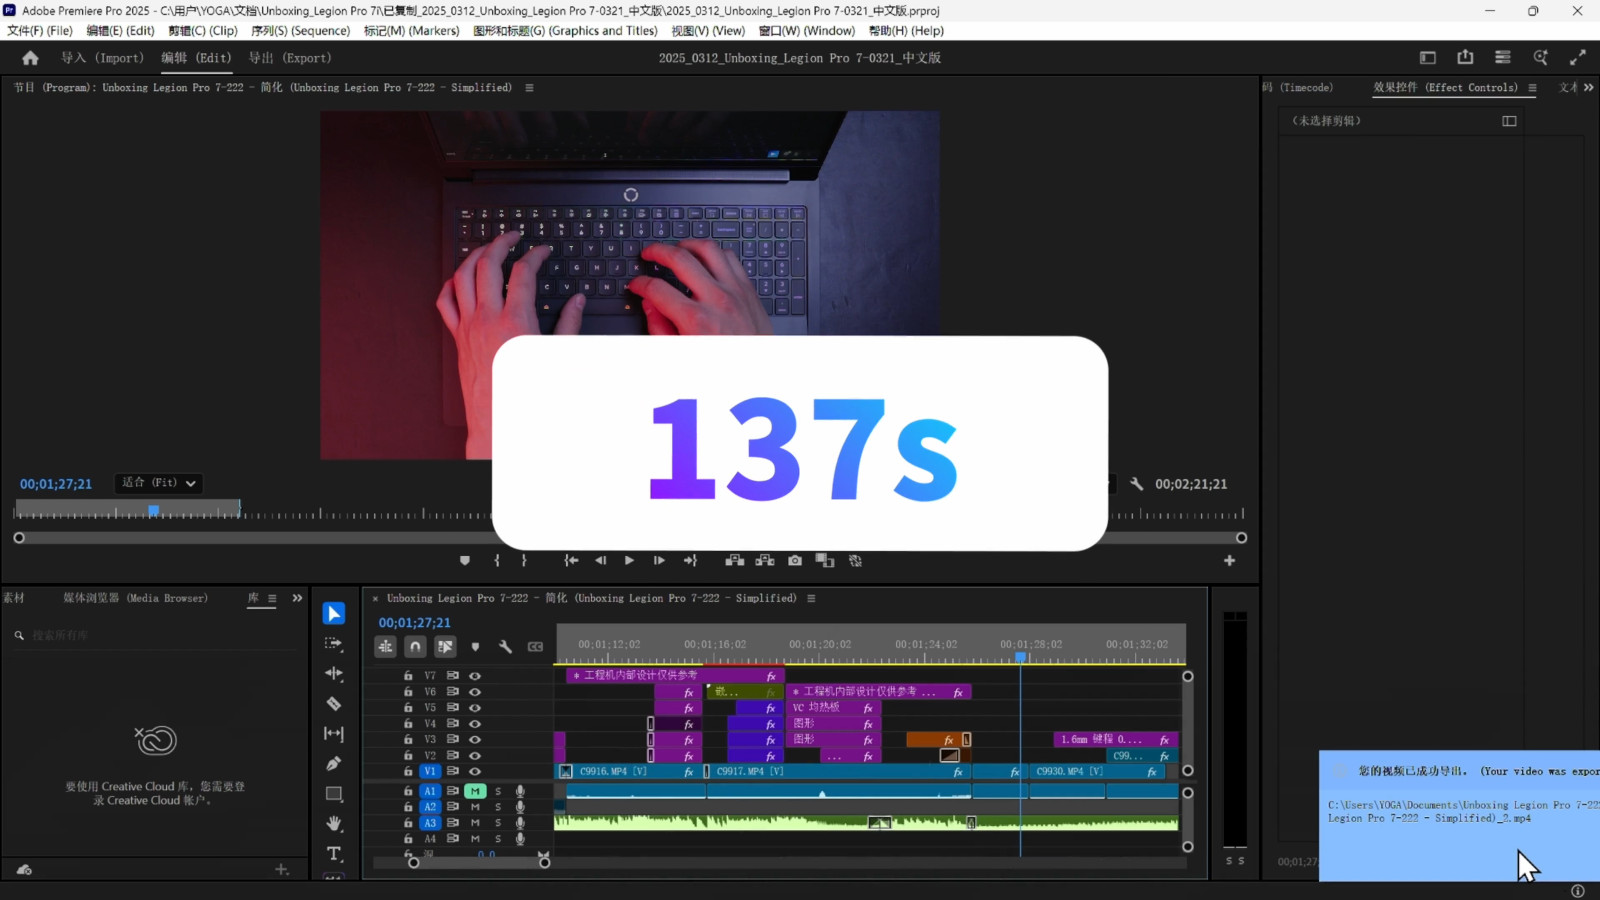Viewport: 1600px width, 900px height.
Task: Switch to the Effect Controls tab
Action: point(1445,88)
